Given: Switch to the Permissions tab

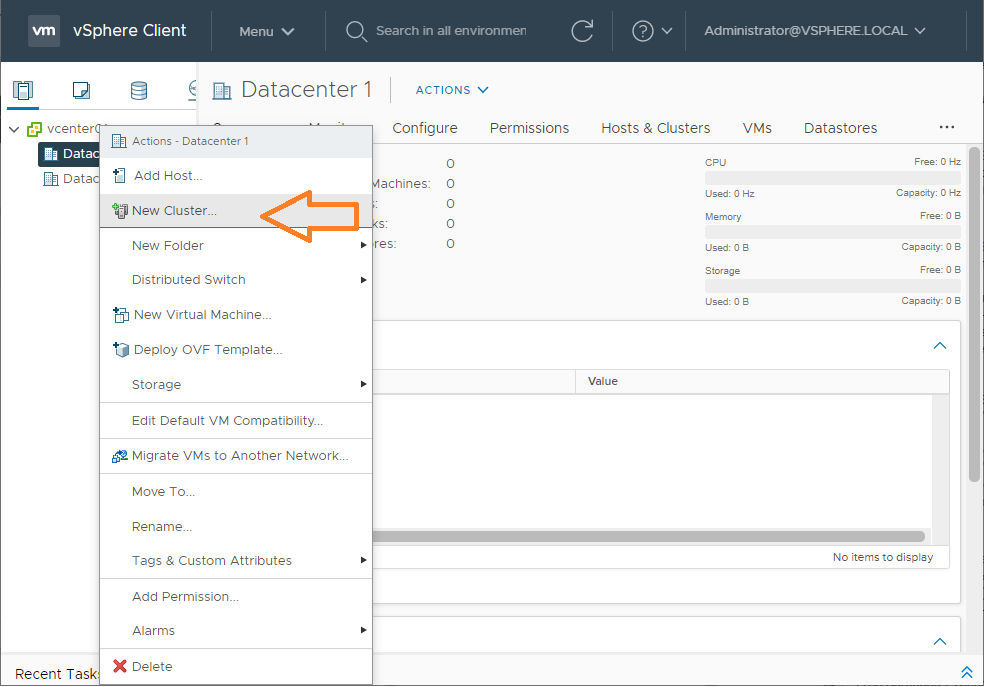Looking at the screenshot, I should (529, 128).
